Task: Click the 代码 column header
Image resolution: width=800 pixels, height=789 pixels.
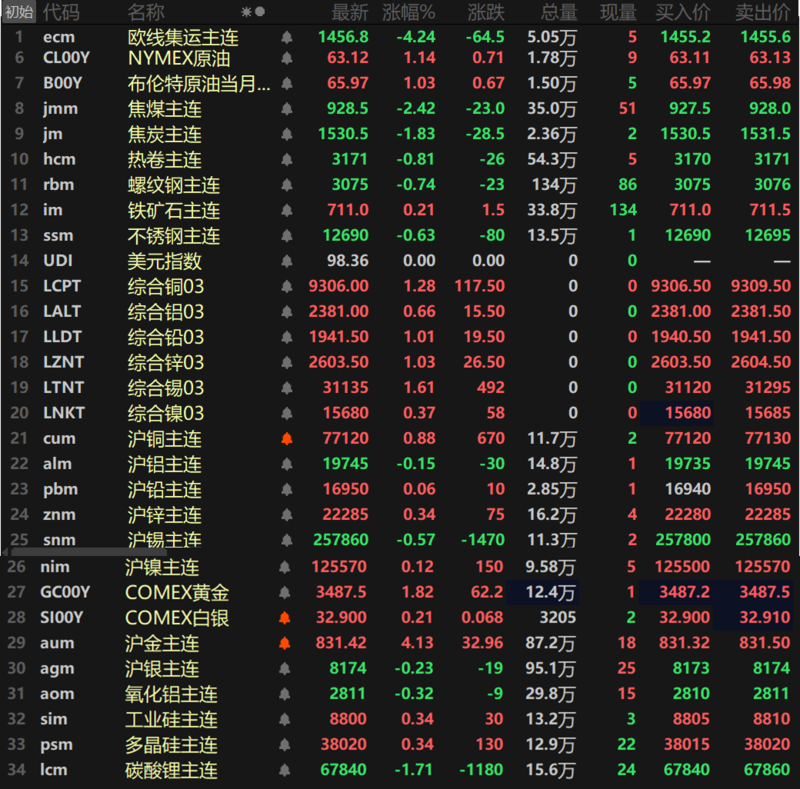Action: [61, 12]
